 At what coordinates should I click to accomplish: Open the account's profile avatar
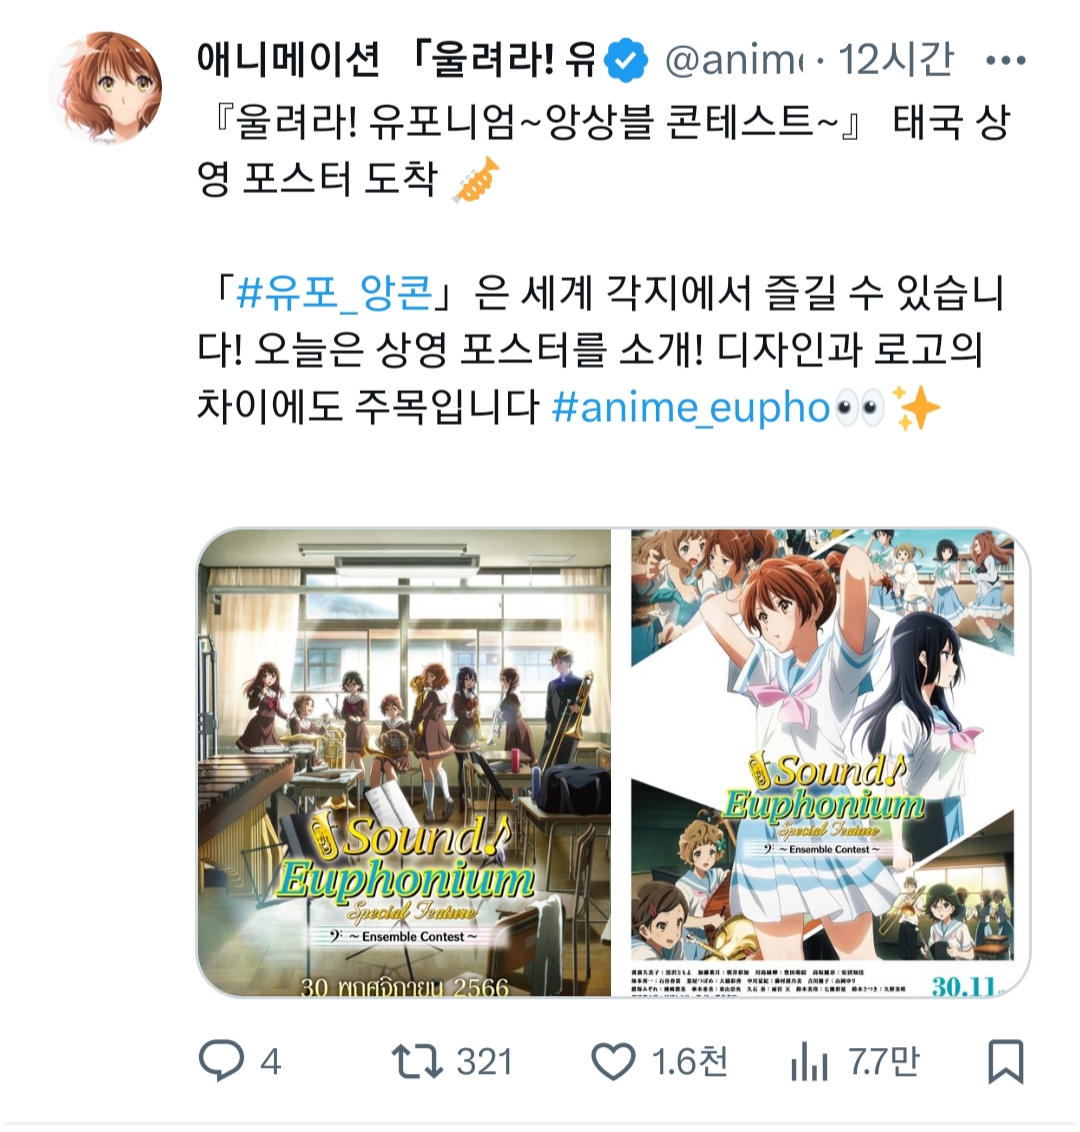(105, 87)
